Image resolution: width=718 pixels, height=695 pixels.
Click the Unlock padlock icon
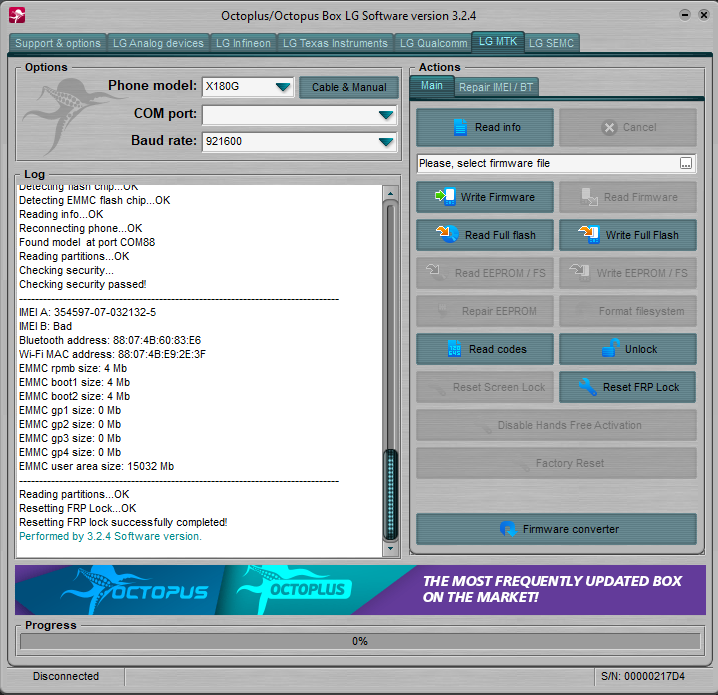point(611,348)
